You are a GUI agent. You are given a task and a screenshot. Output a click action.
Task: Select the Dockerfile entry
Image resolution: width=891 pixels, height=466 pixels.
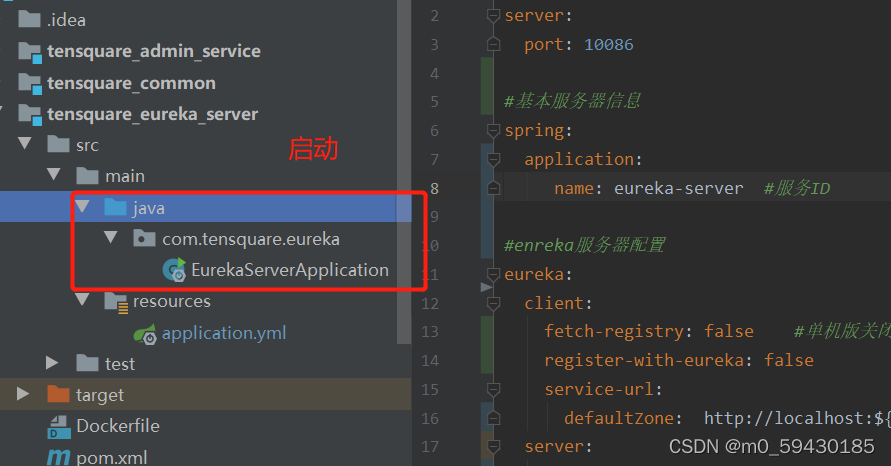tap(118, 426)
